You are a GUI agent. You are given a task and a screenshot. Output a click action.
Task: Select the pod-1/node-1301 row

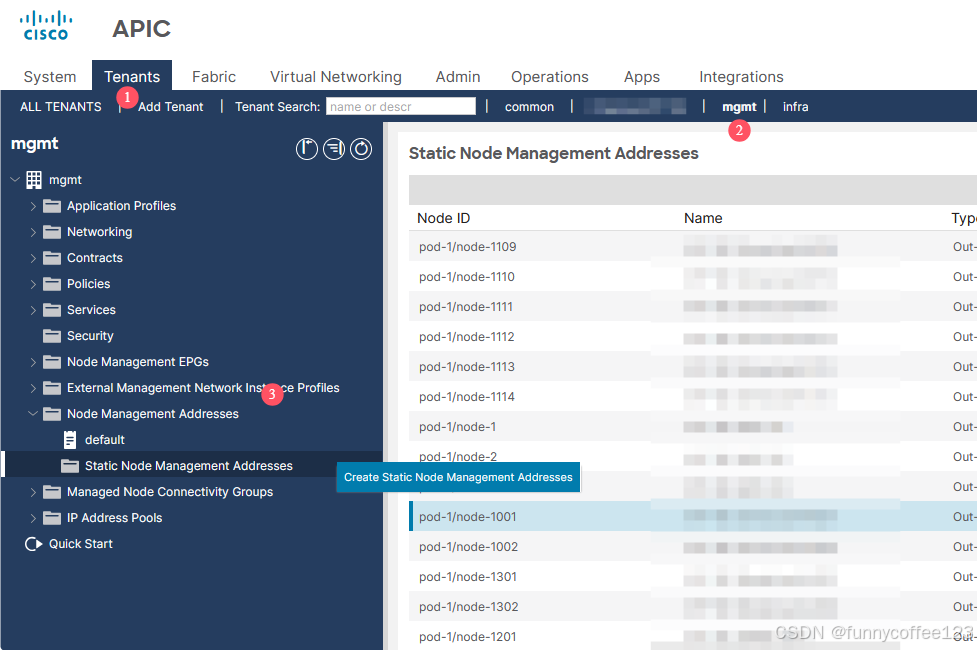click(x=692, y=576)
